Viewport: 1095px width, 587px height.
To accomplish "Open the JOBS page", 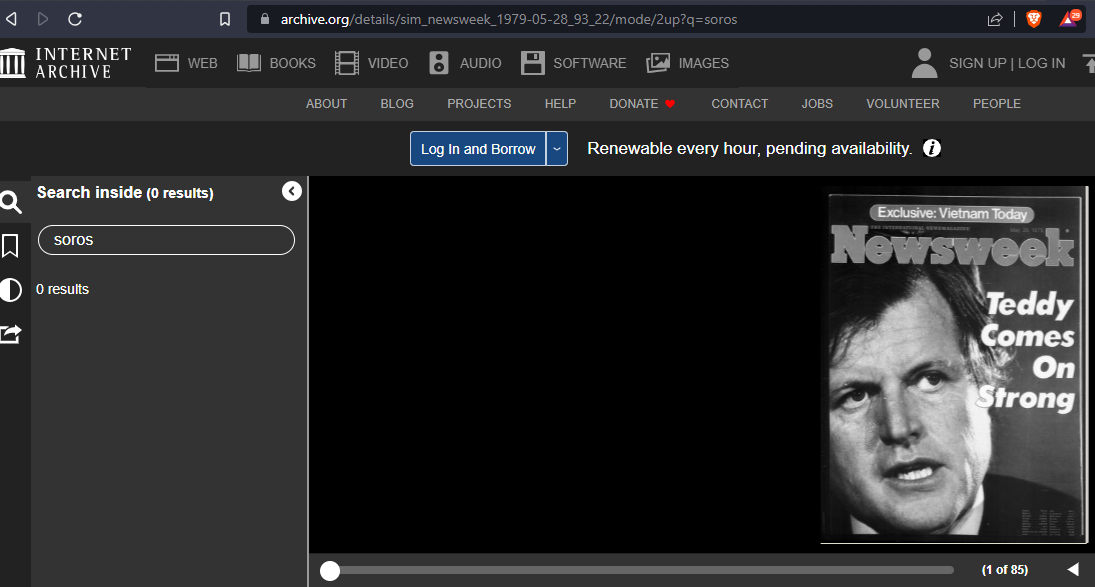I will pyautogui.click(x=817, y=103).
